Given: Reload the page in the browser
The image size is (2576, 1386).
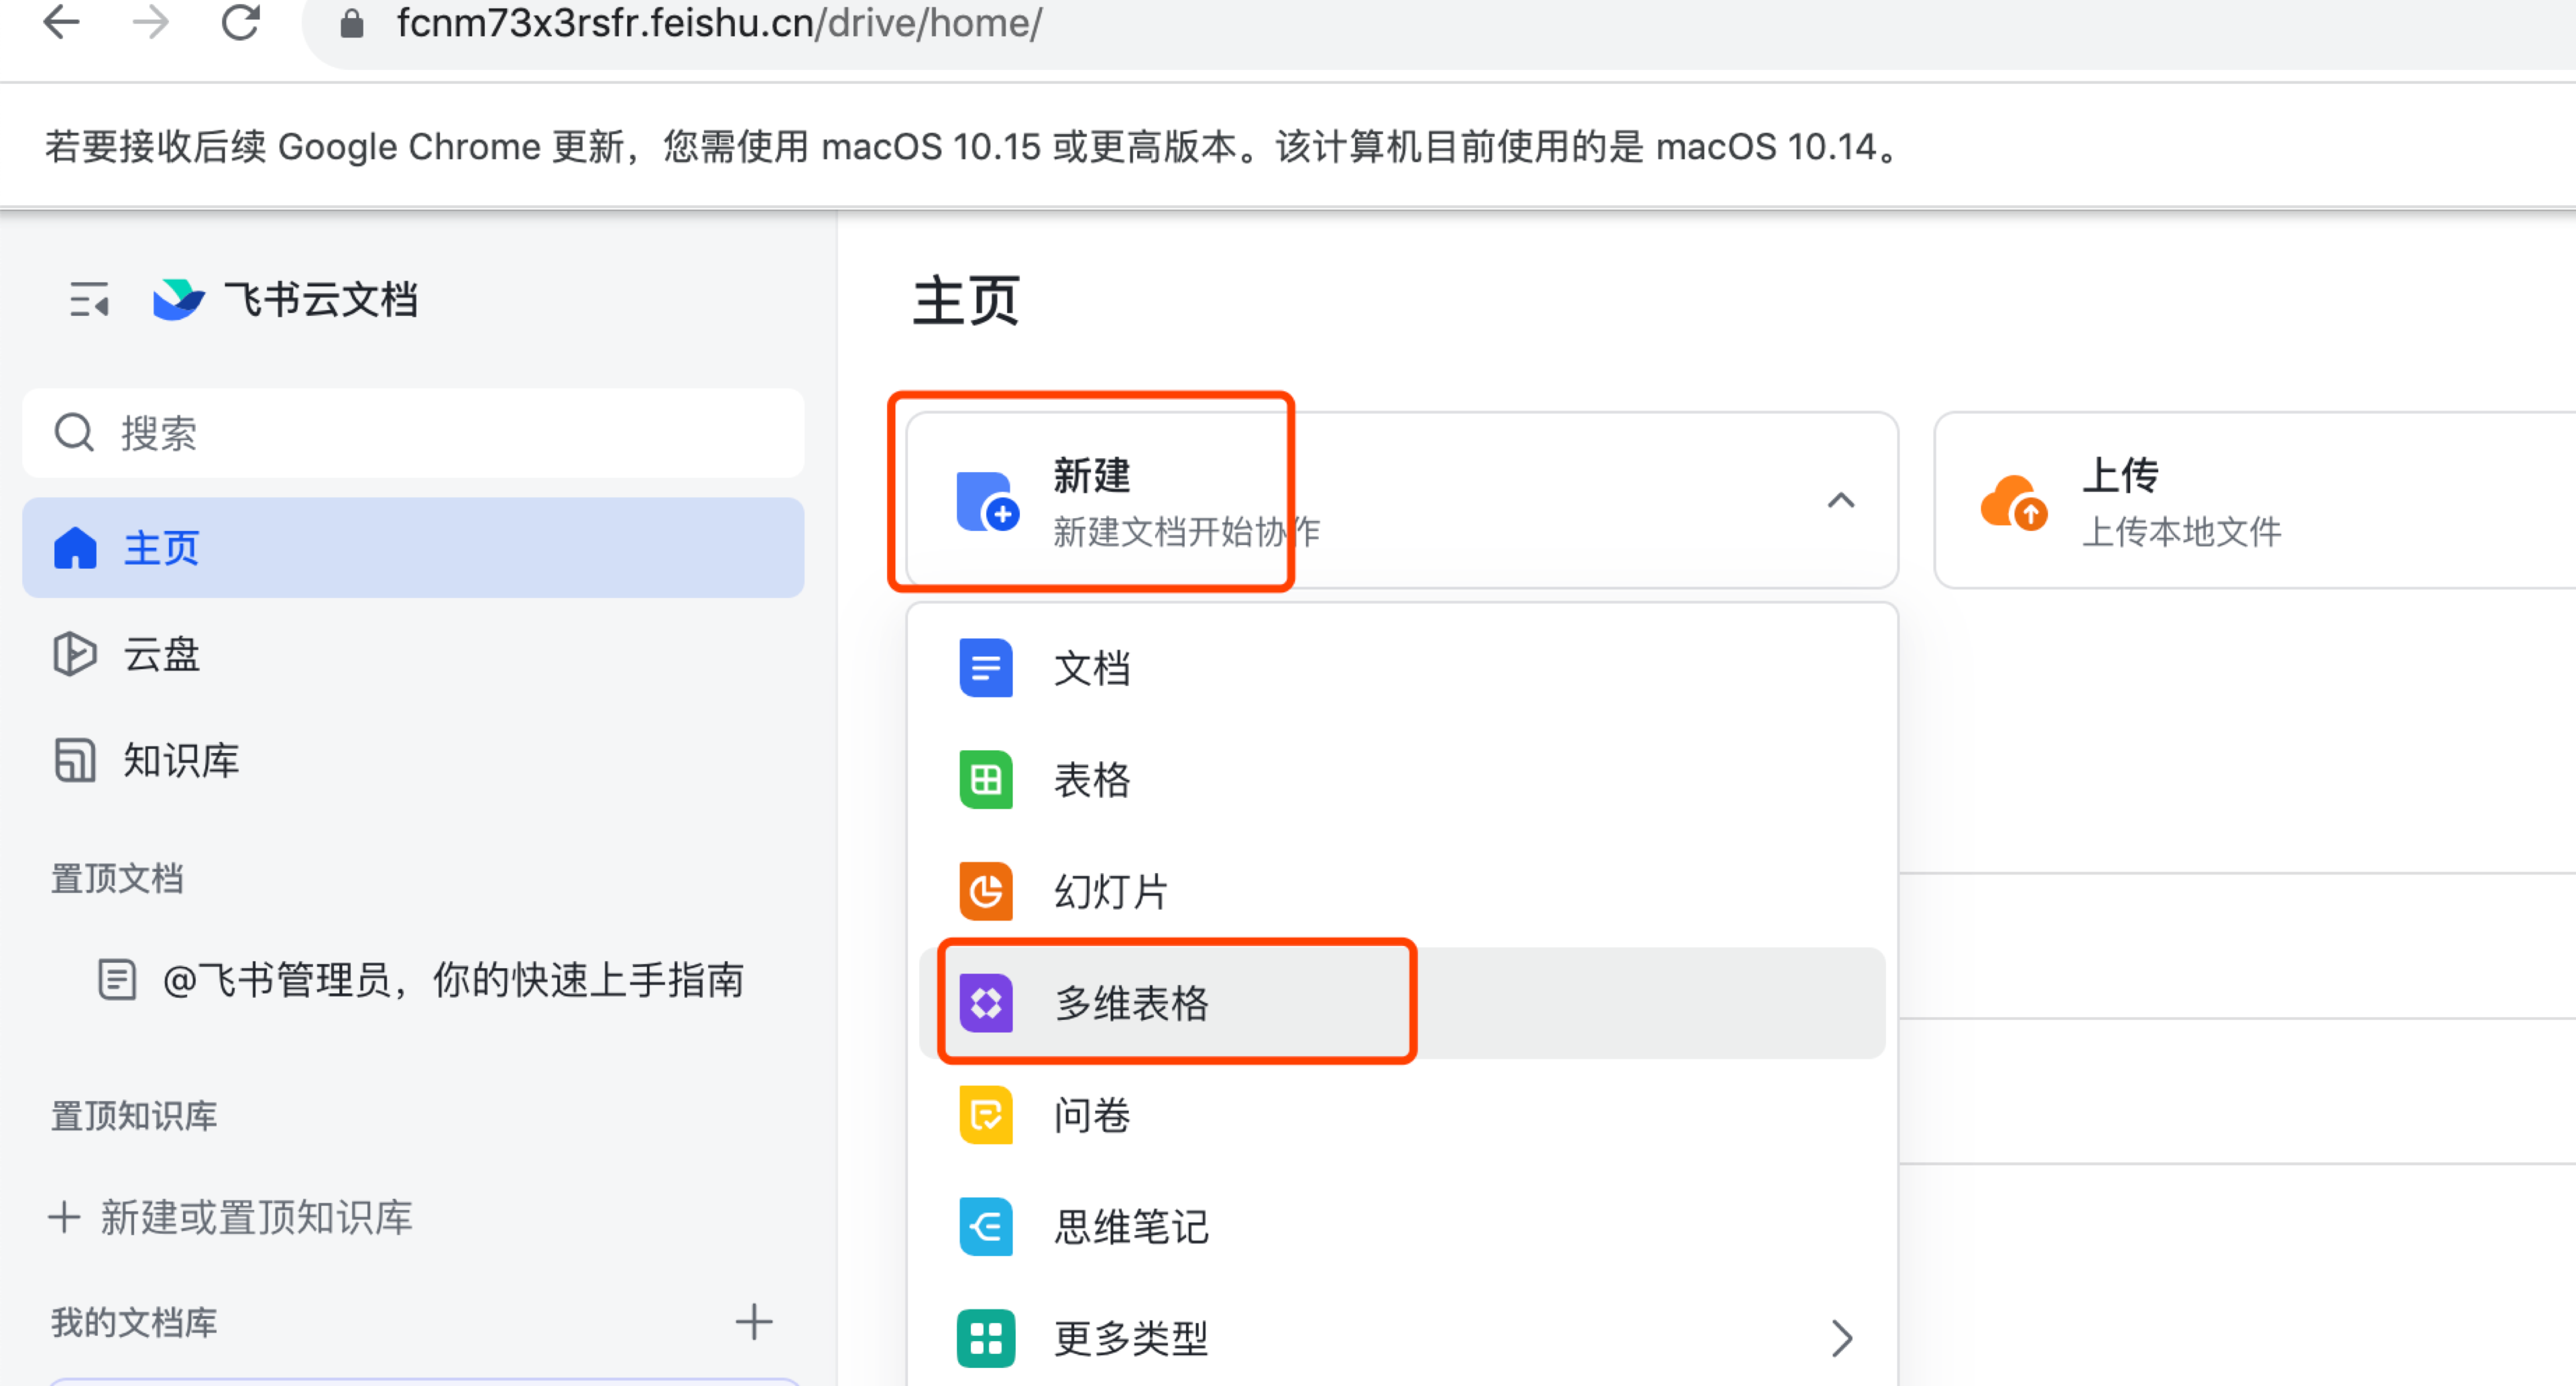Looking at the screenshot, I should coord(241,23).
